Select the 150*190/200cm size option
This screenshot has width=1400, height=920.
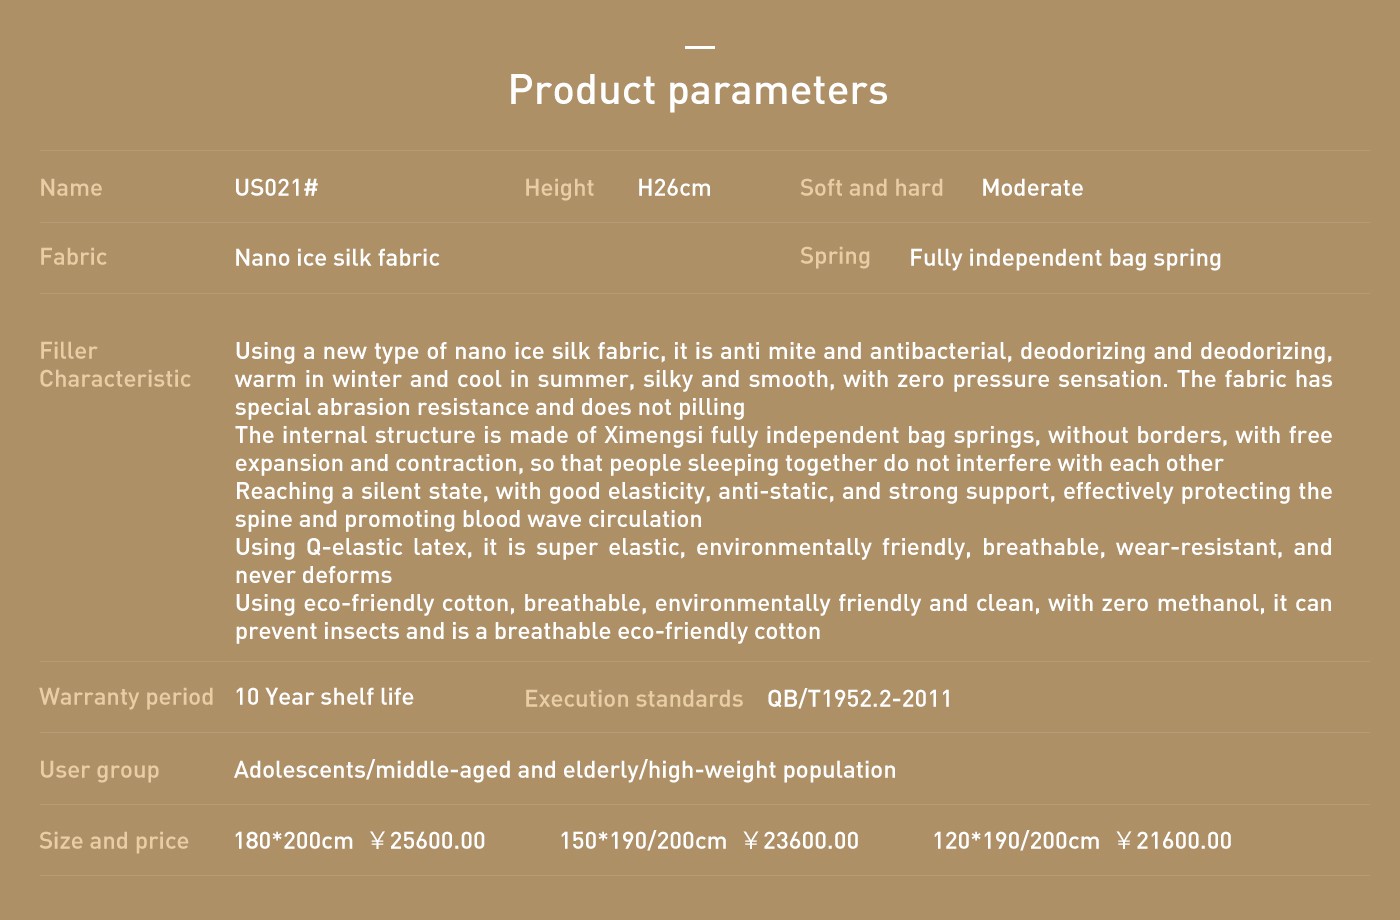click(x=643, y=841)
